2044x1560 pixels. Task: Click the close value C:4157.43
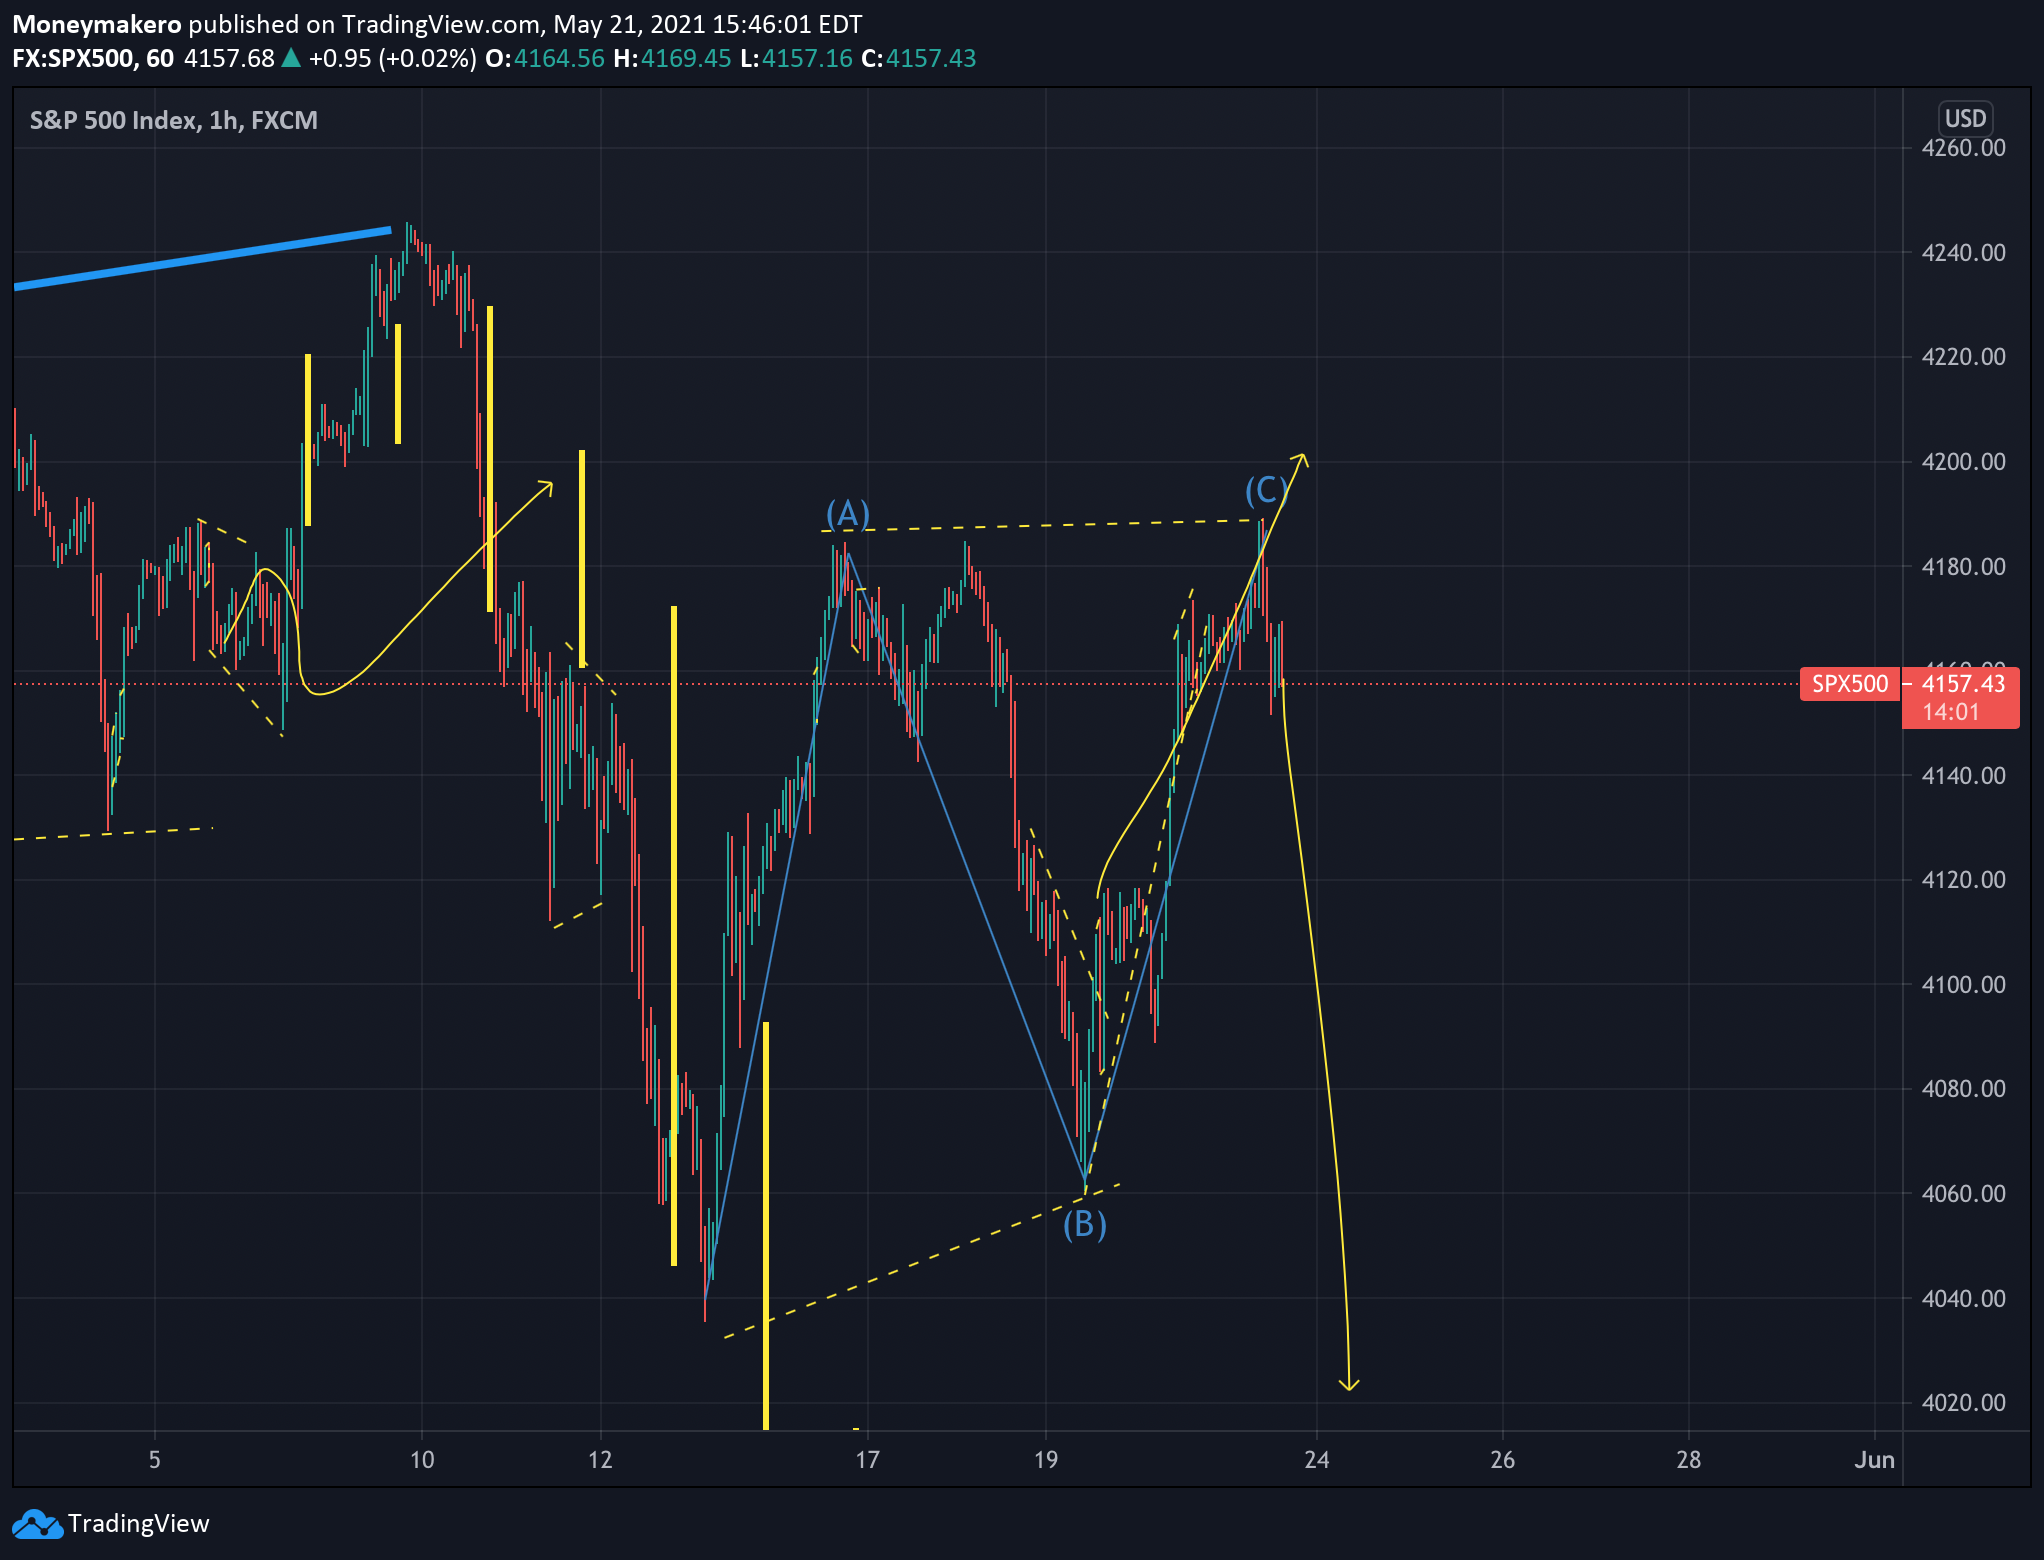pos(919,58)
